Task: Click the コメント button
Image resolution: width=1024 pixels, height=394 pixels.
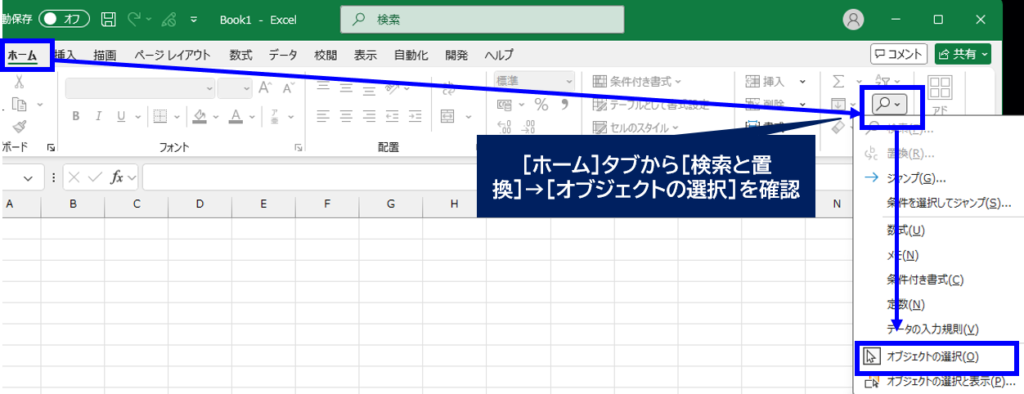Action: [899, 54]
